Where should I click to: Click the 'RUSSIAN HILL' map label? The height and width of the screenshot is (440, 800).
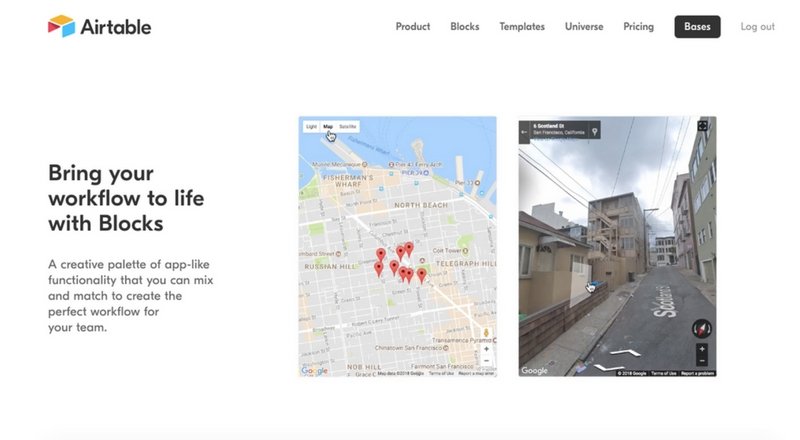330,266
